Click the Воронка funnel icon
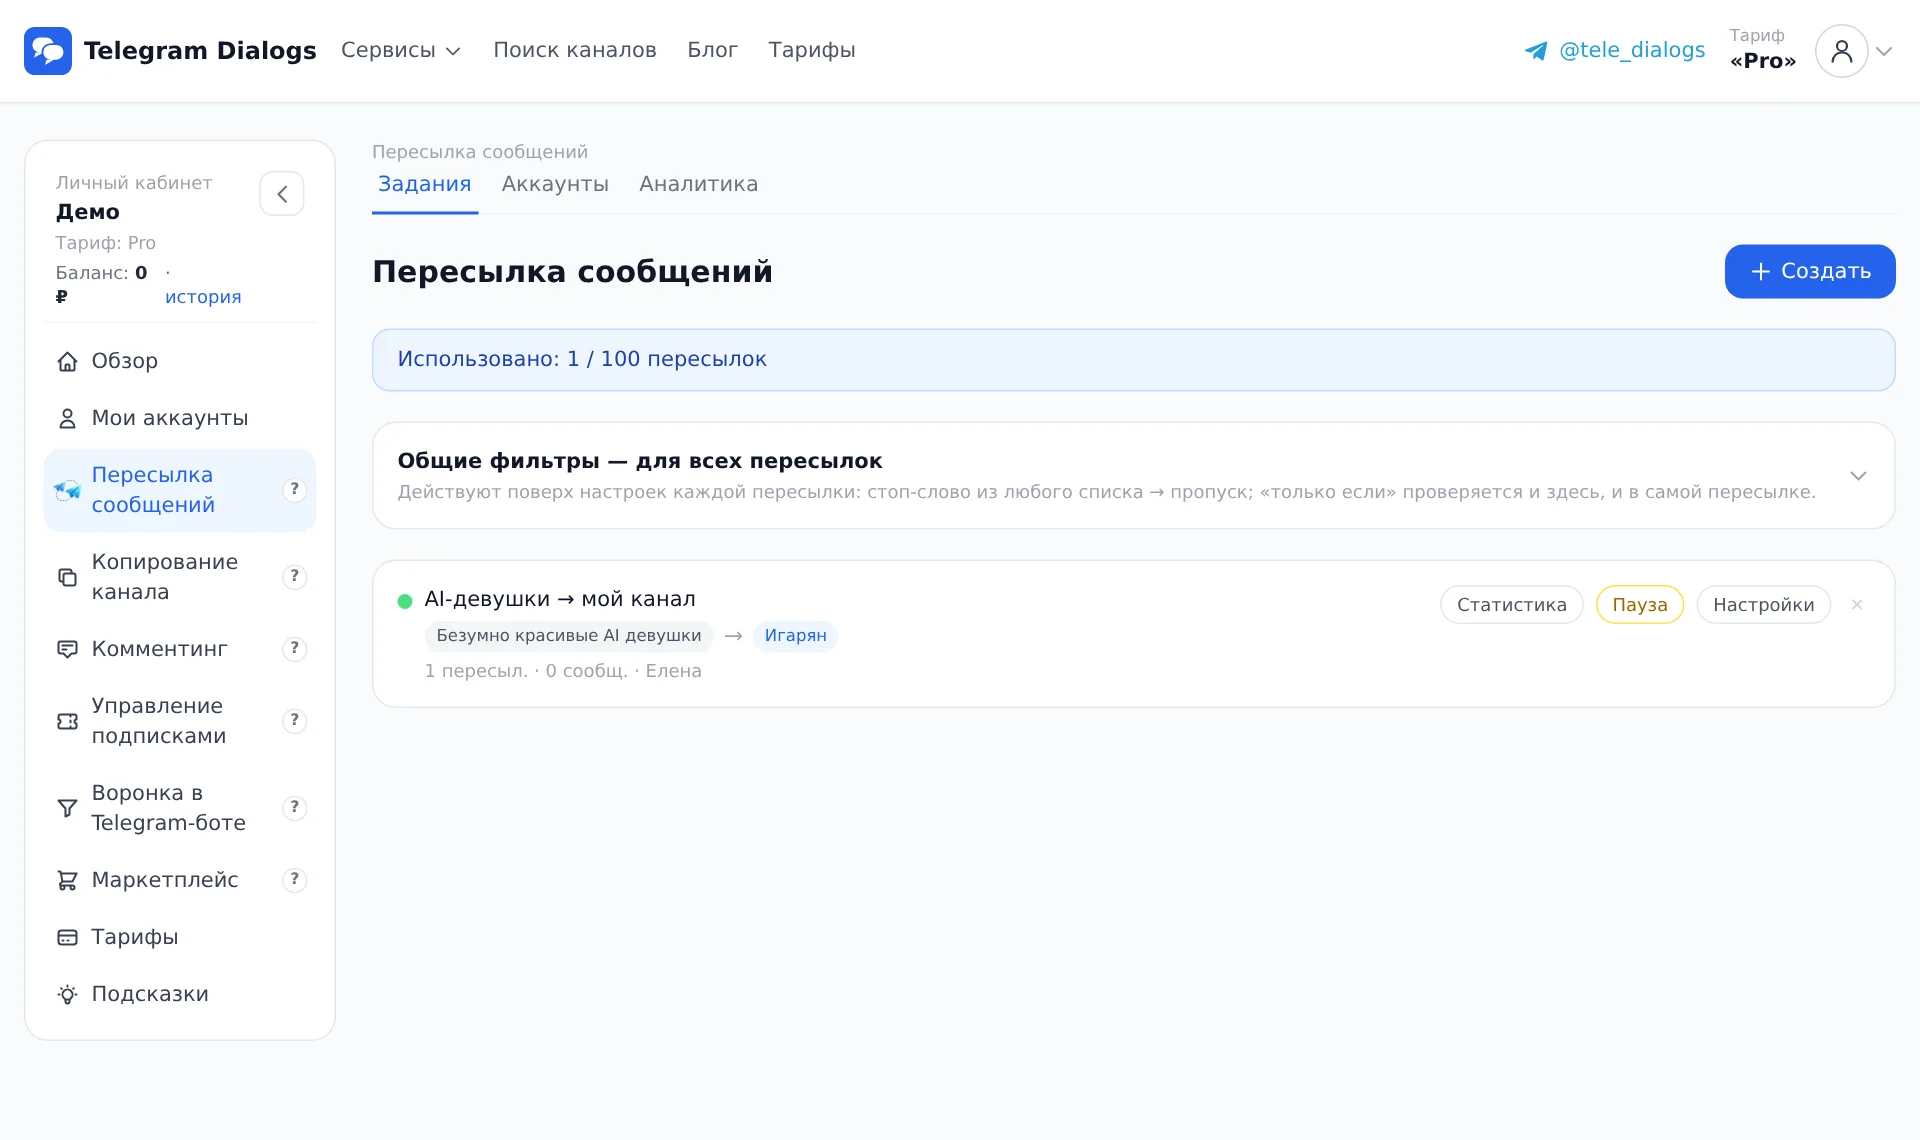Viewport: 1920px width, 1140px height. coord(67,808)
